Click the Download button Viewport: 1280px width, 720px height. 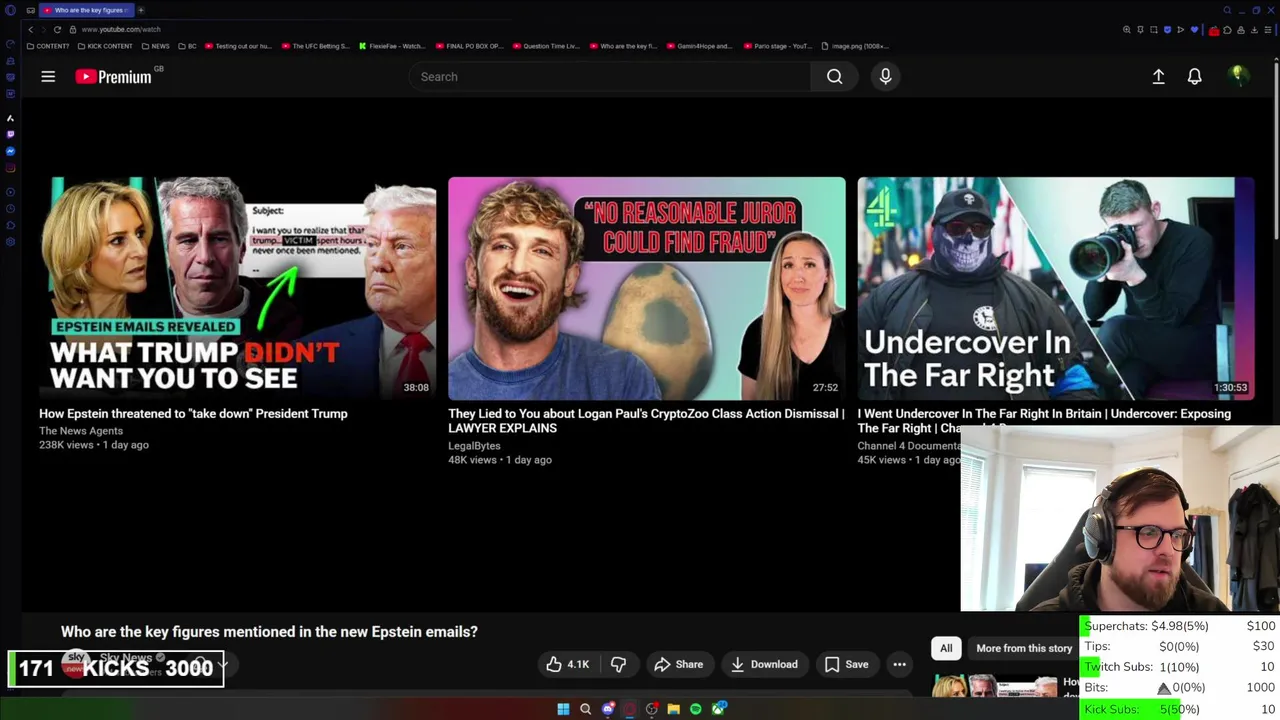[x=763, y=664]
